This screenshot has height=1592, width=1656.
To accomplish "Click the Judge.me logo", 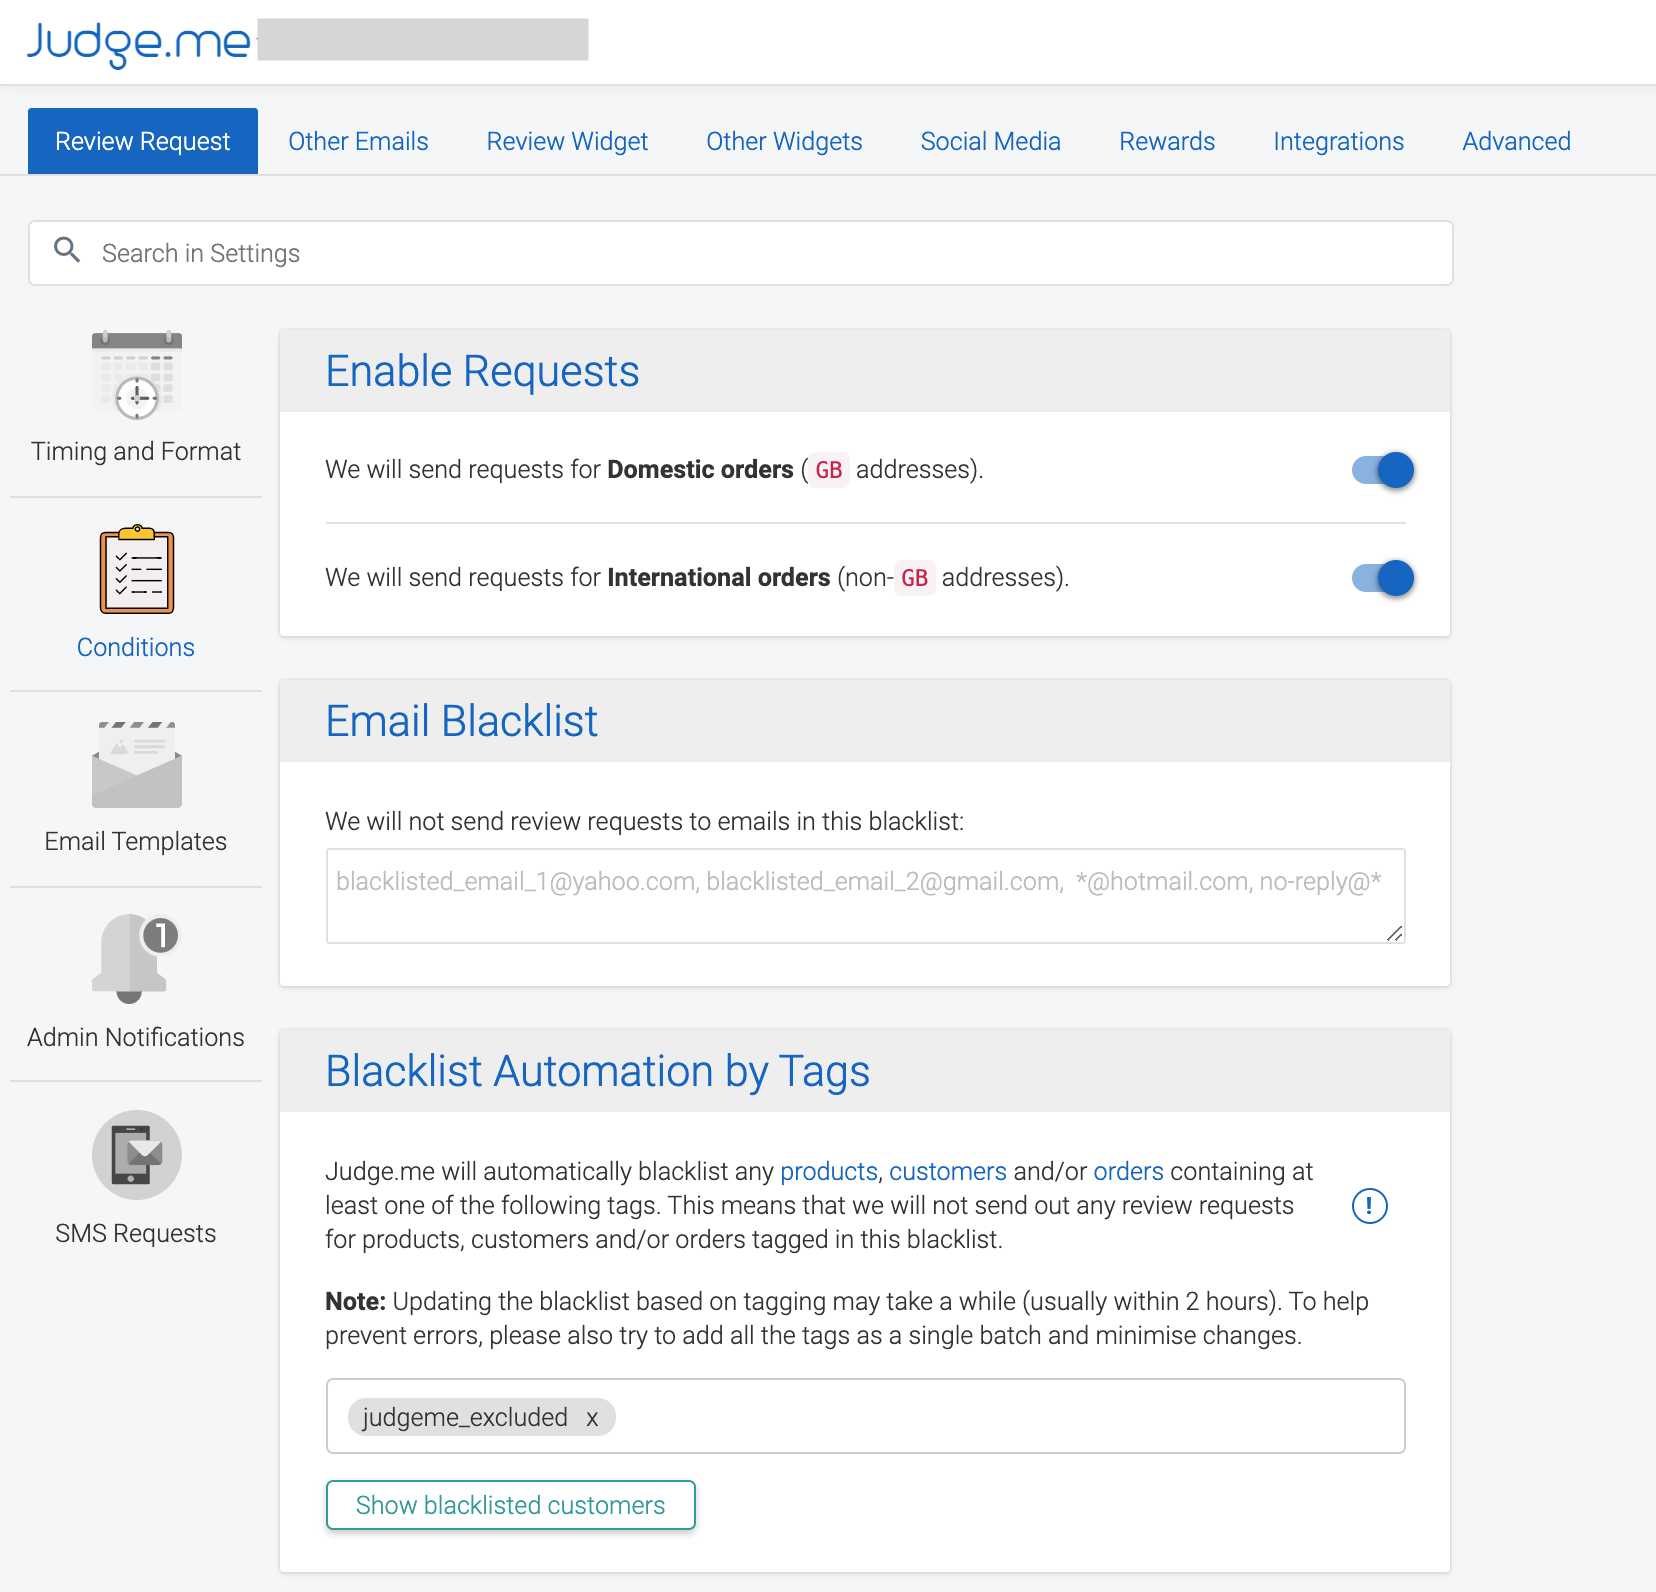I will pos(138,42).
